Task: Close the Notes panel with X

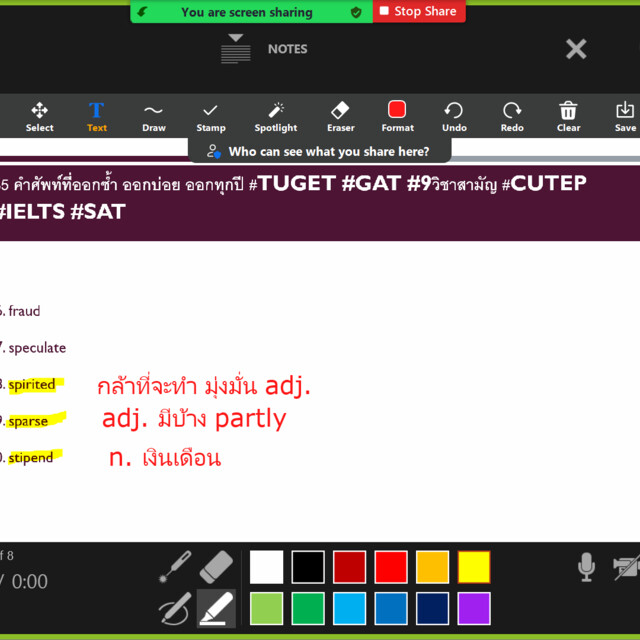Action: coord(576,49)
